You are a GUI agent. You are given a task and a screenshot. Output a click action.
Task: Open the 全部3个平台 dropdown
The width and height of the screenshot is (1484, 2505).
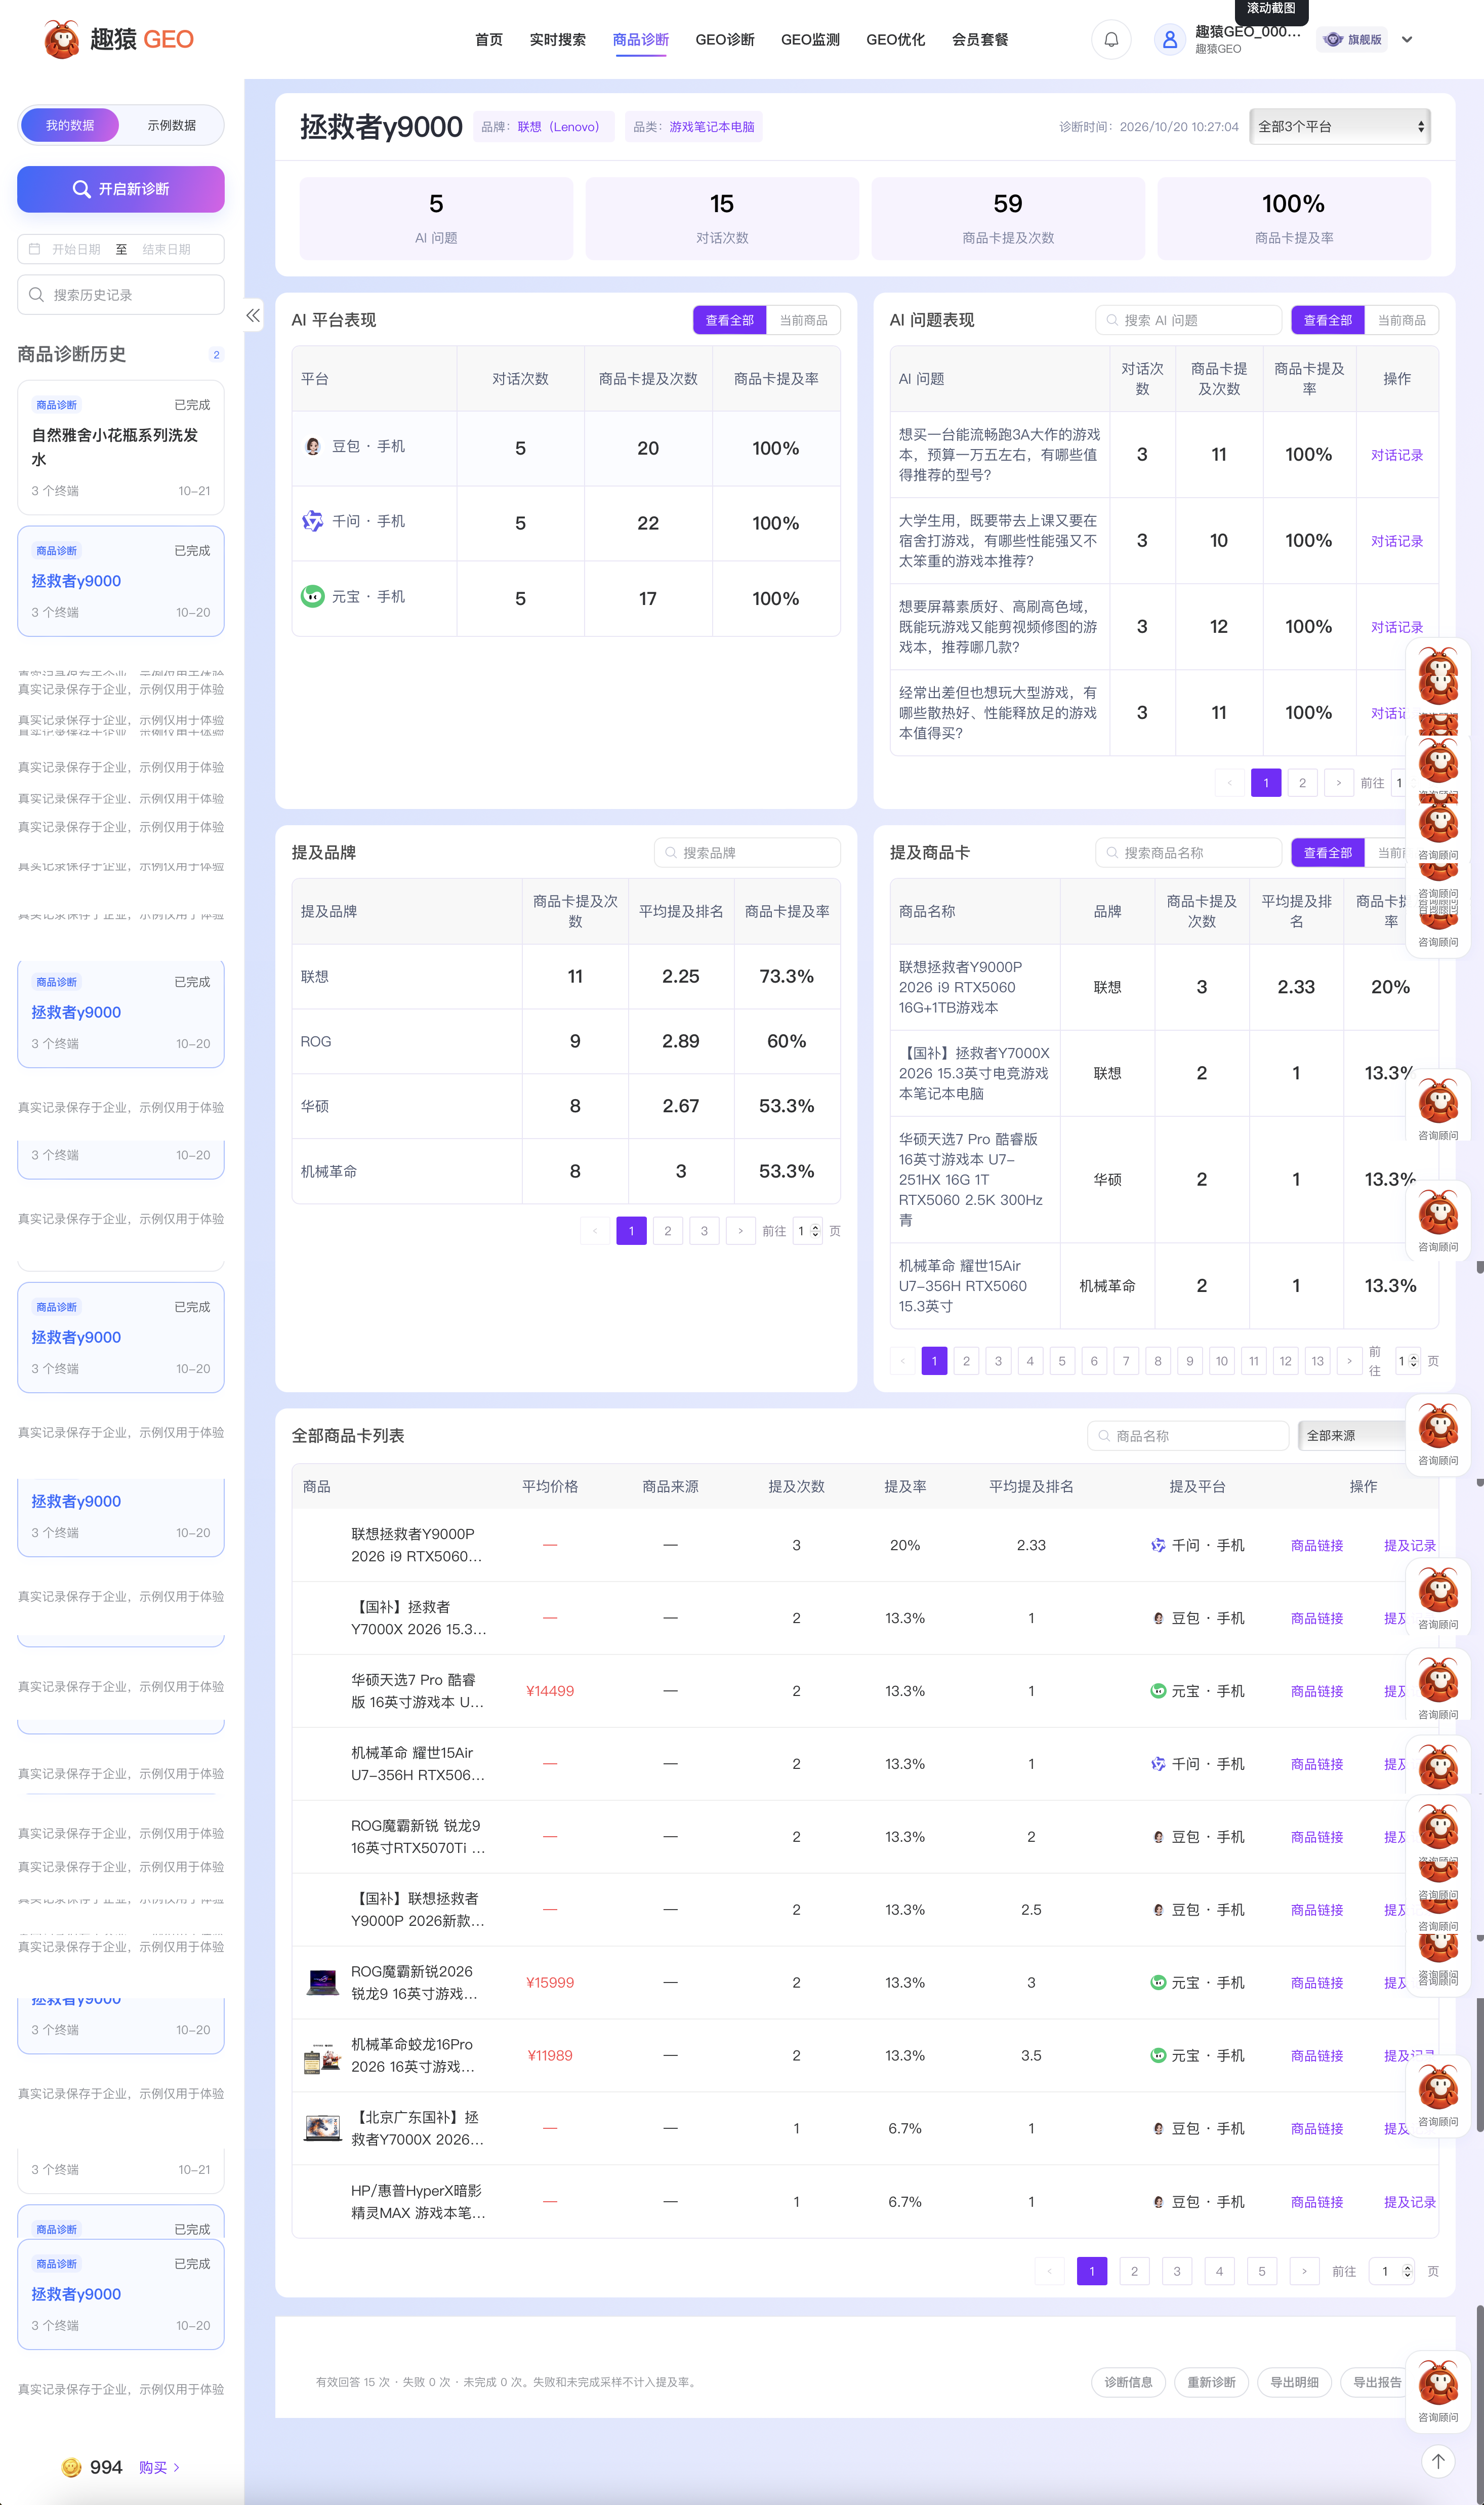pyautogui.click(x=1340, y=127)
